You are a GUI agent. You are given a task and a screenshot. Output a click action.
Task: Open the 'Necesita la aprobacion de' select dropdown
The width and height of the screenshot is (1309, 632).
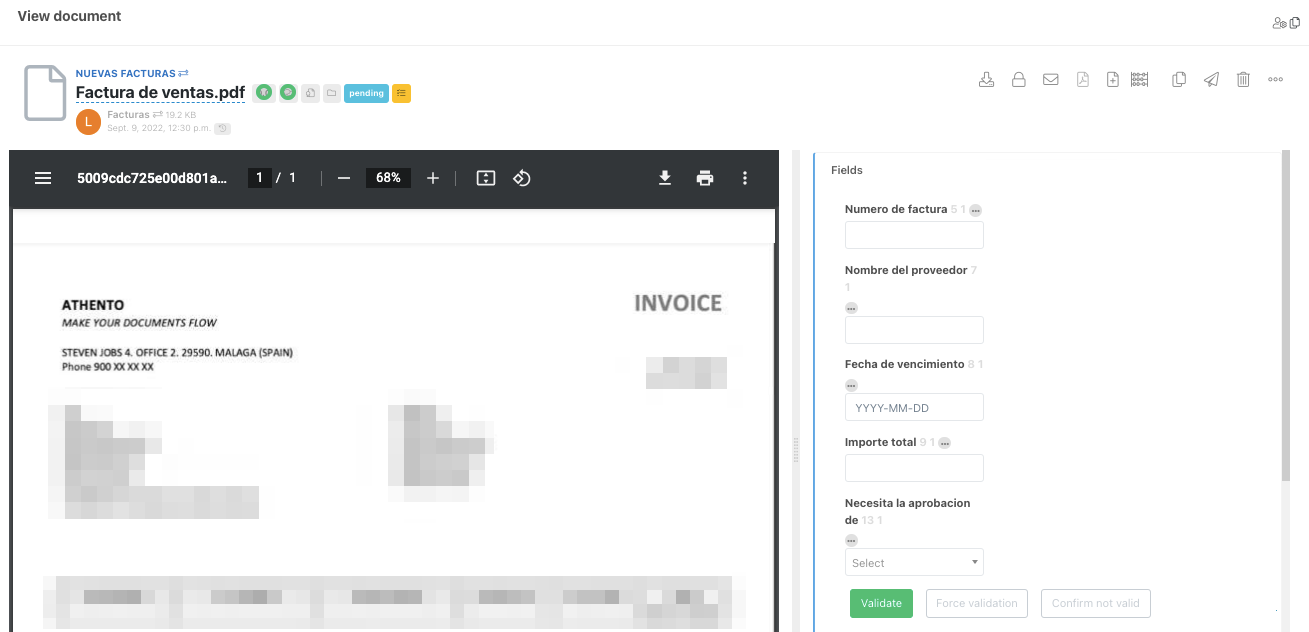[x=914, y=563]
